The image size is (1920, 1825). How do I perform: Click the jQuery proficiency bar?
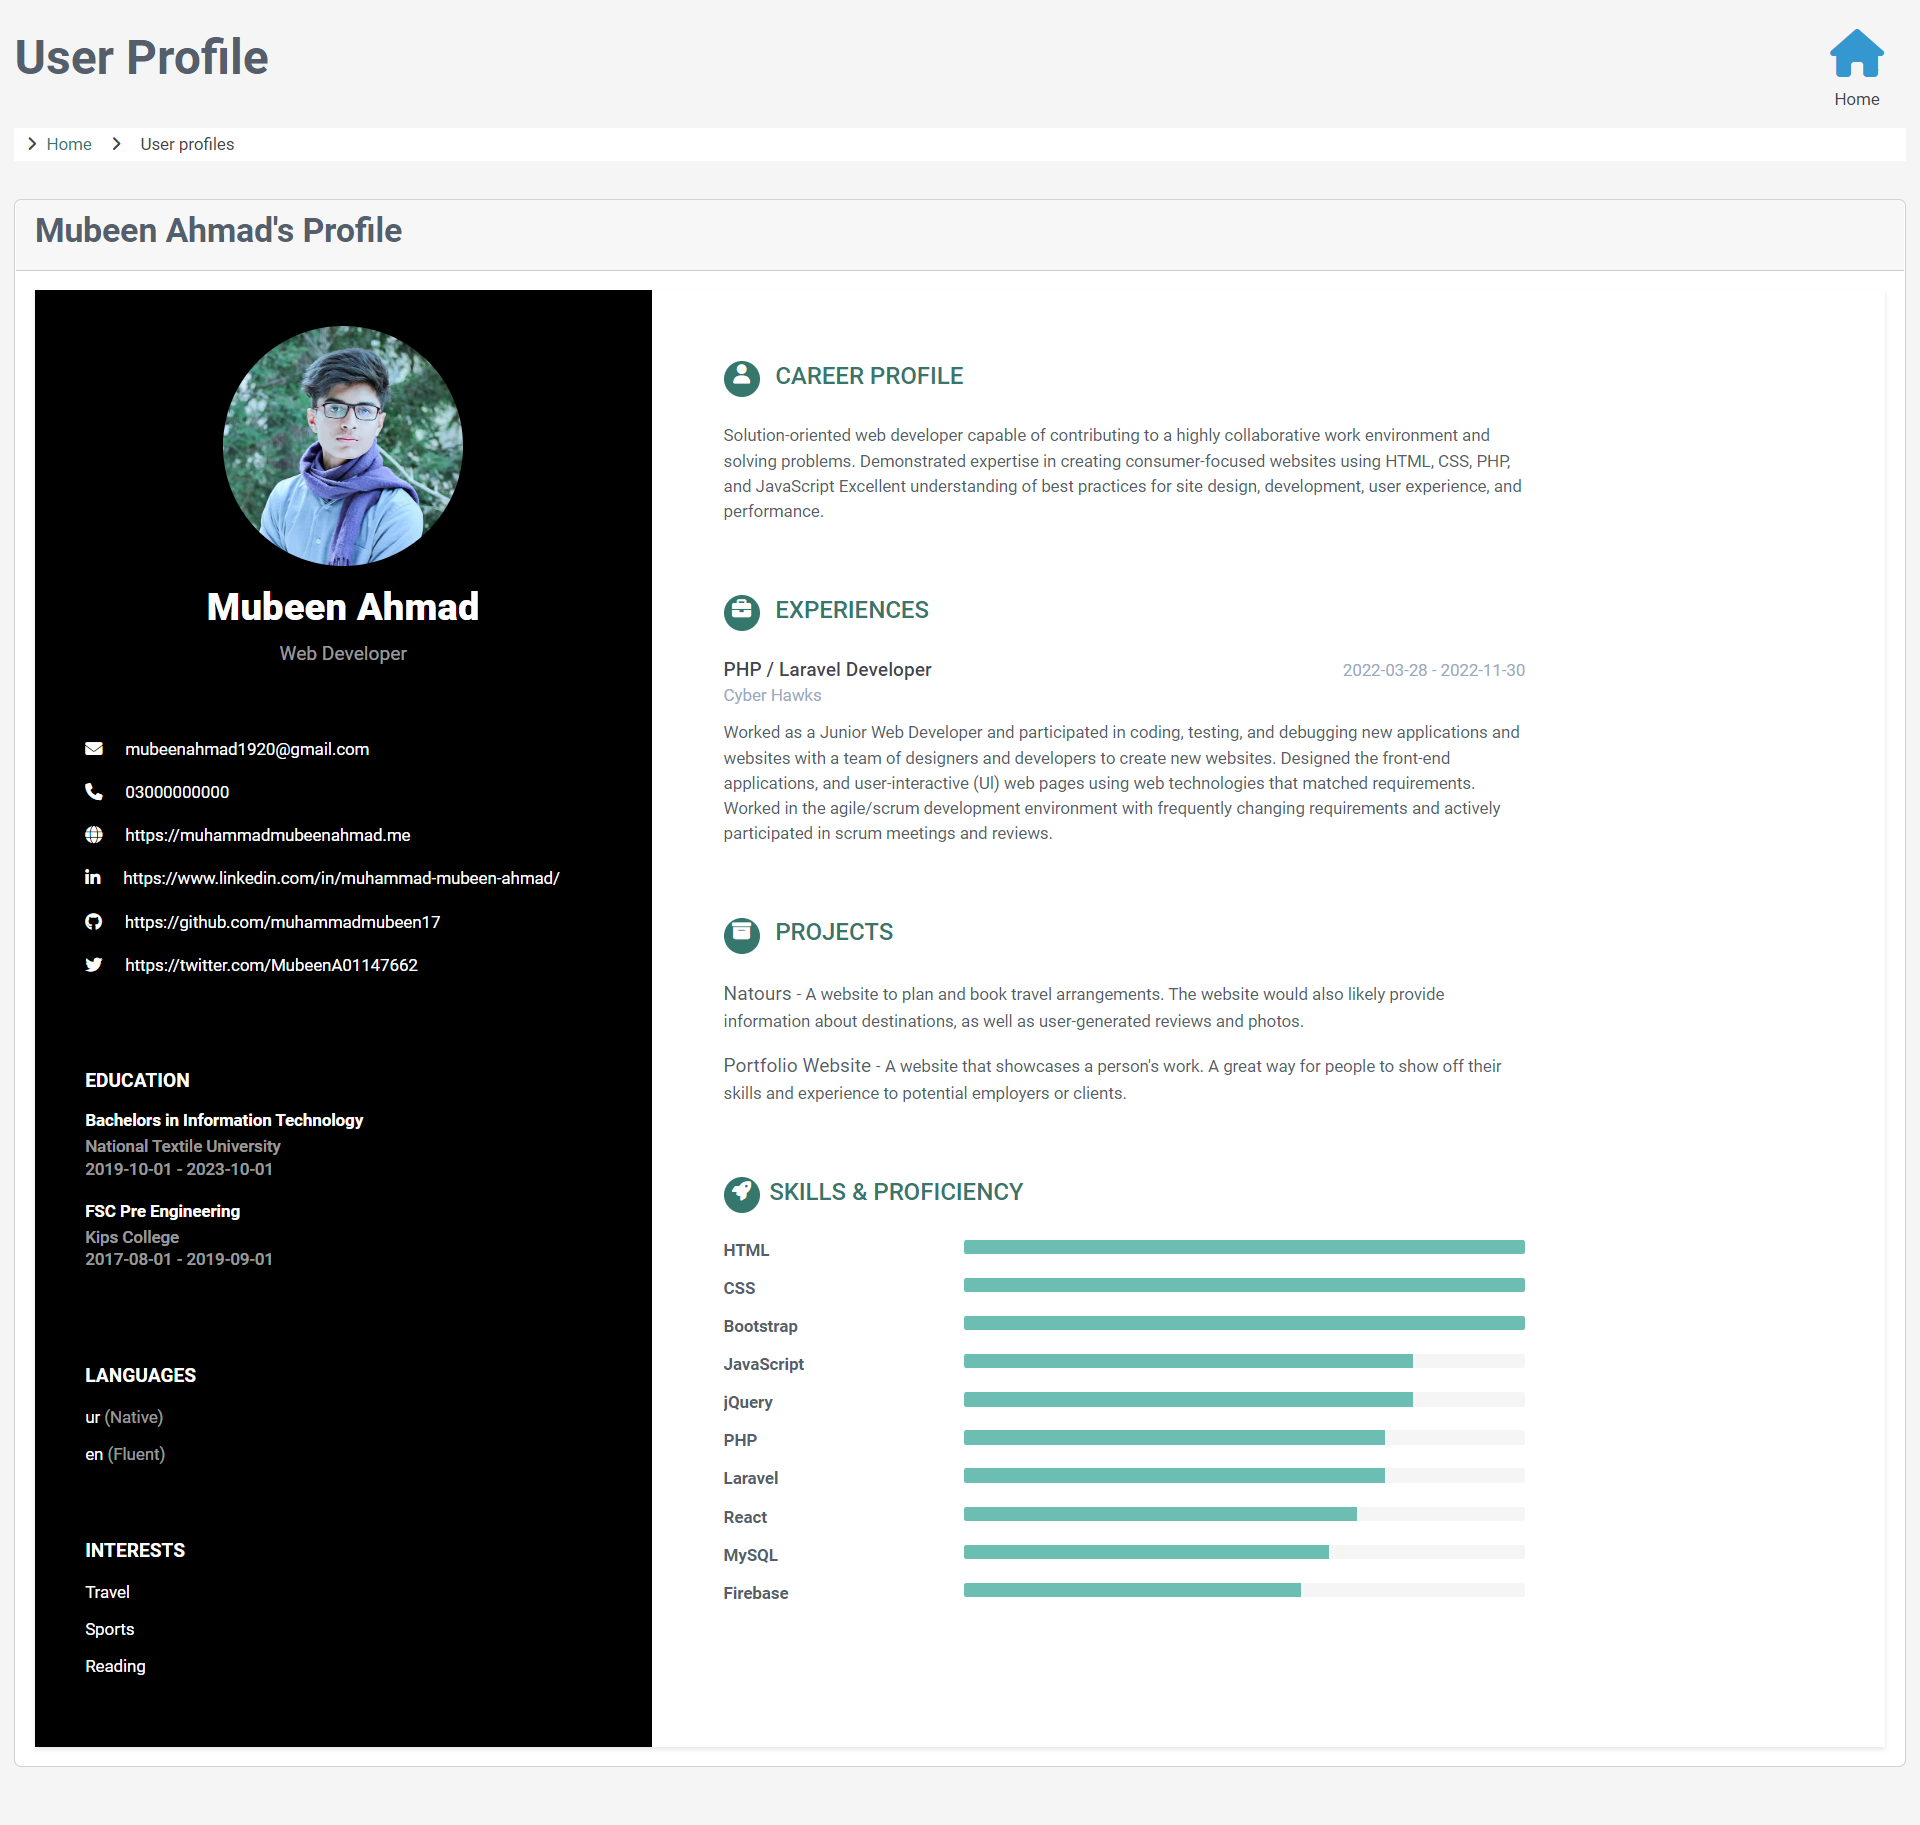pos(1244,1400)
